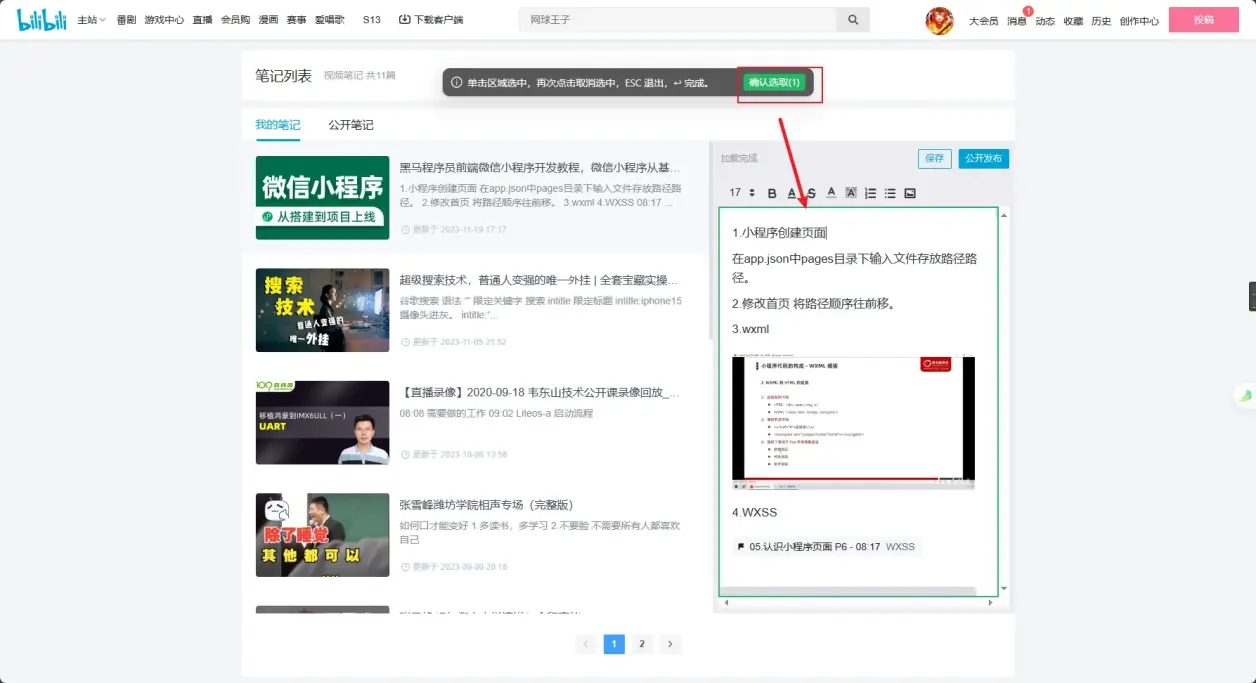Open 消息 with notification badge

[x=1017, y=21]
